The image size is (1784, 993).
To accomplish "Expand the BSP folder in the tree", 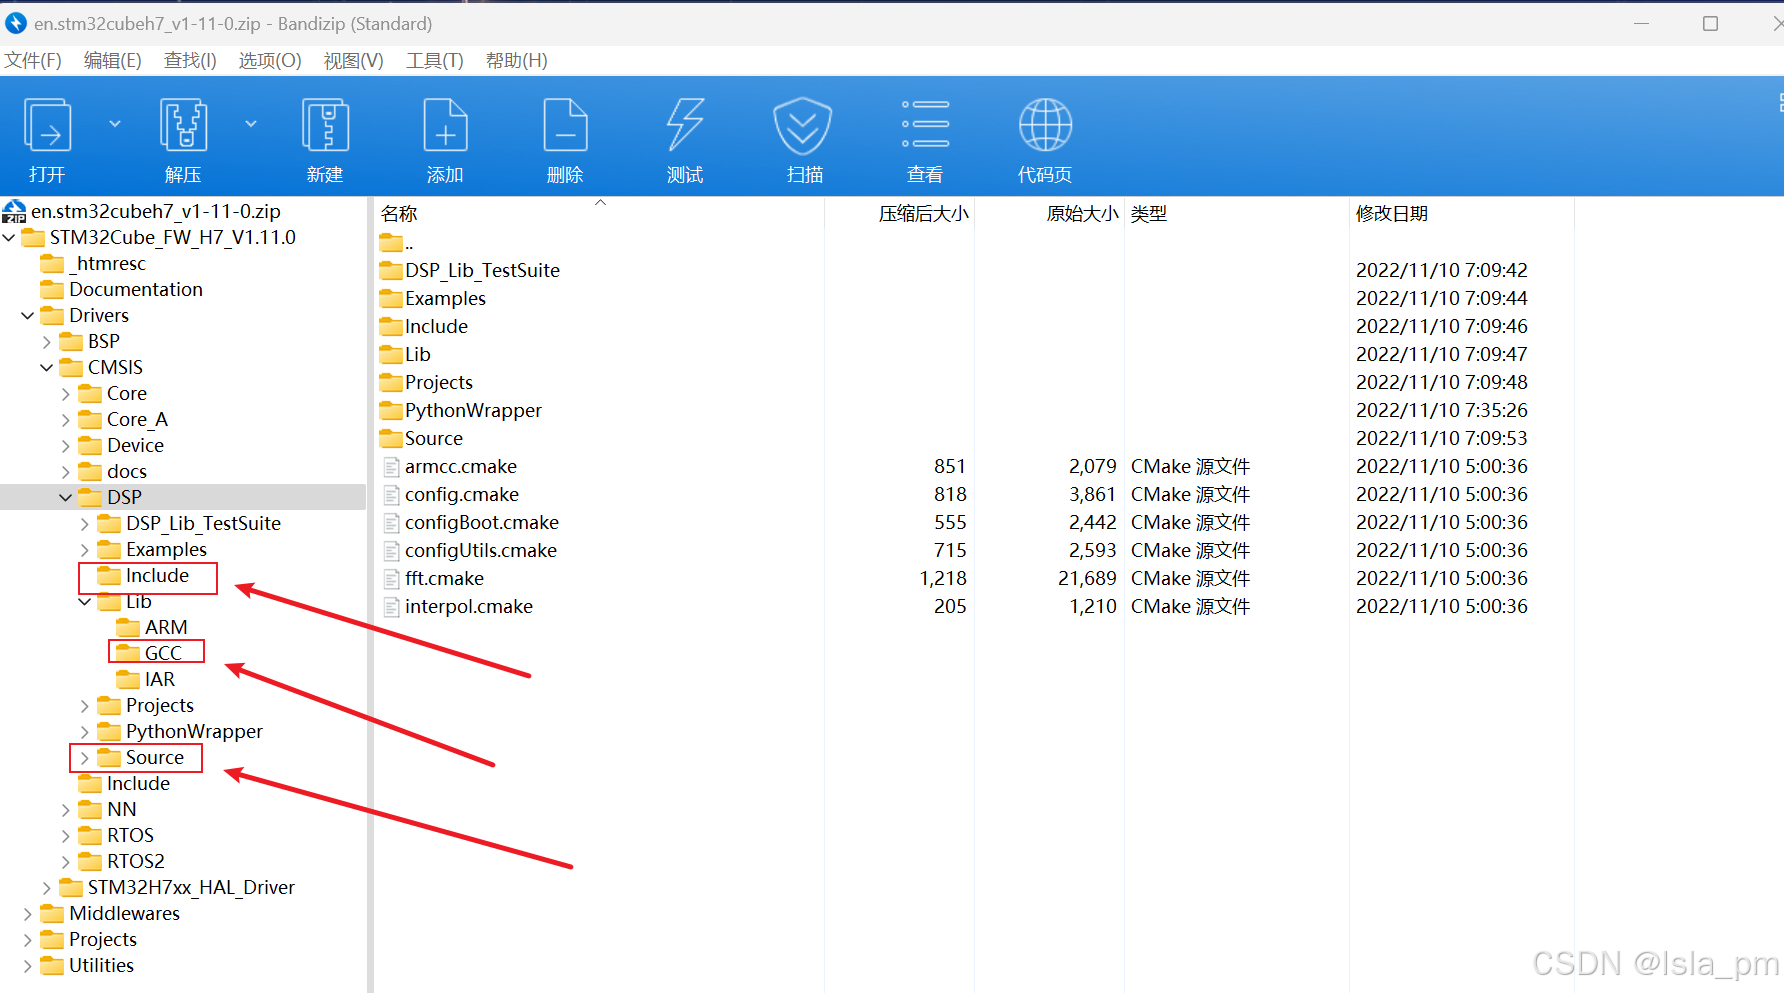I will coord(46,341).
